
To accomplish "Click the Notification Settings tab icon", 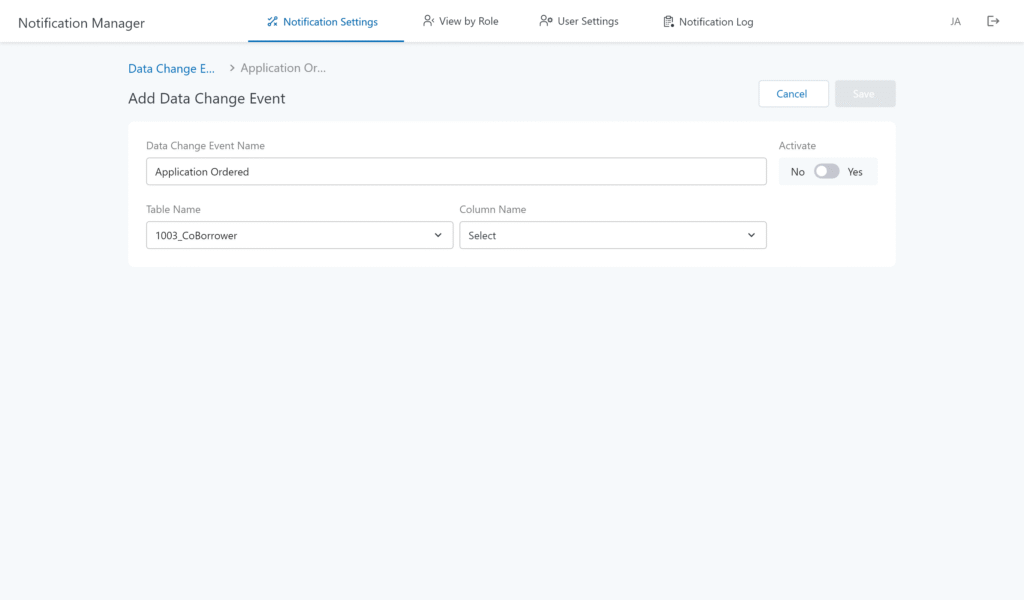I will (x=272, y=22).
